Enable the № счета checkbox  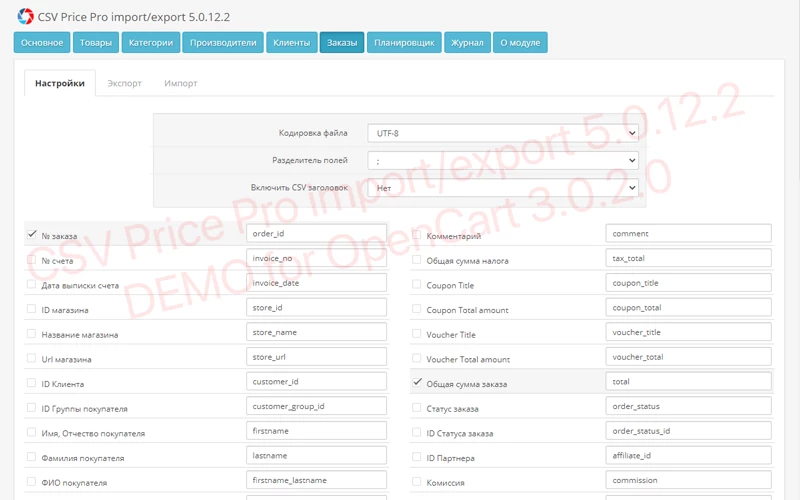(32, 260)
